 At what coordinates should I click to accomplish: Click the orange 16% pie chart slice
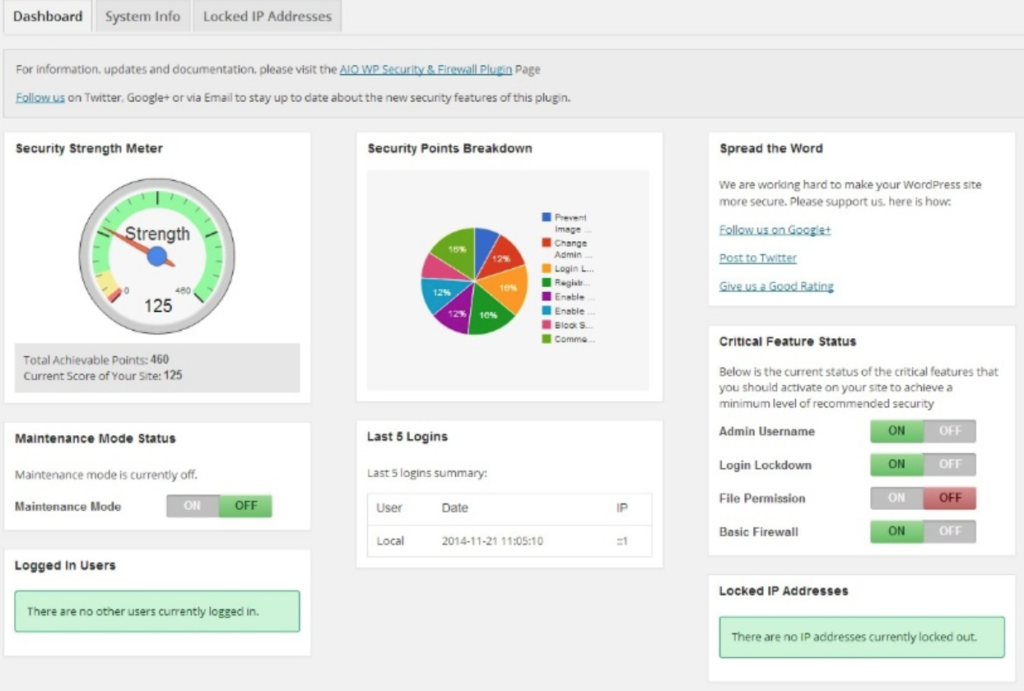point(506,286)
